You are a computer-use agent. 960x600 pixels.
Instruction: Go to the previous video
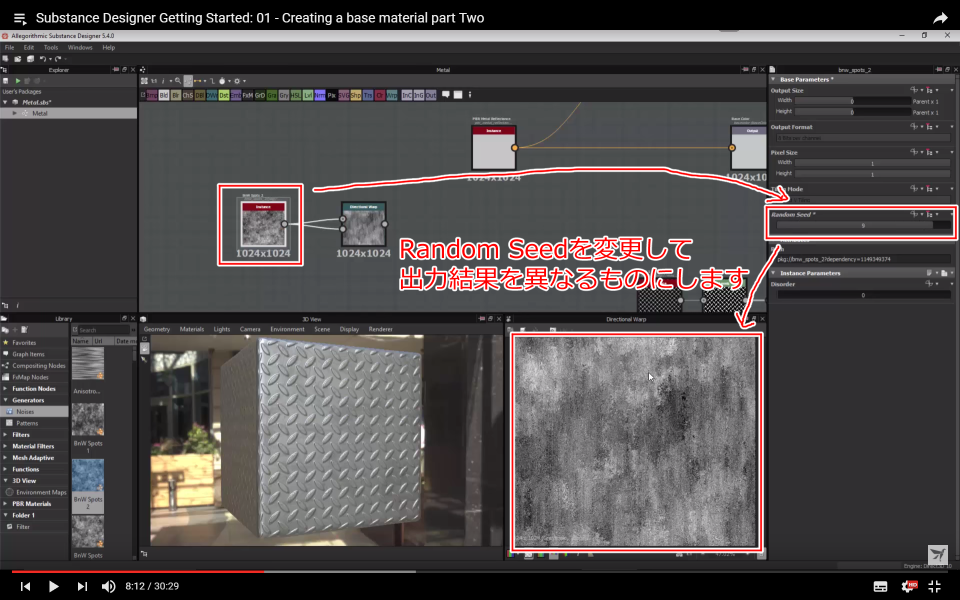click(25, 587)
